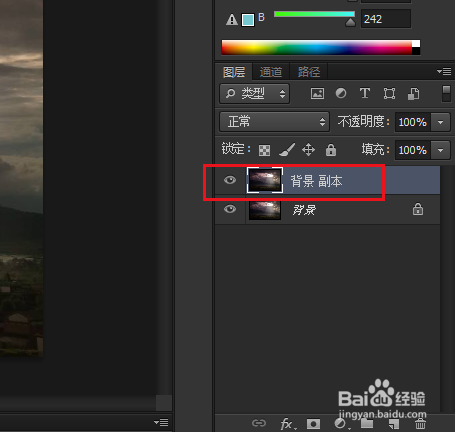Image resolution: width=455 pixels, height=432 pixels.
Task: Filter layers by shape layer icon
Action: [x=389, y=93]
